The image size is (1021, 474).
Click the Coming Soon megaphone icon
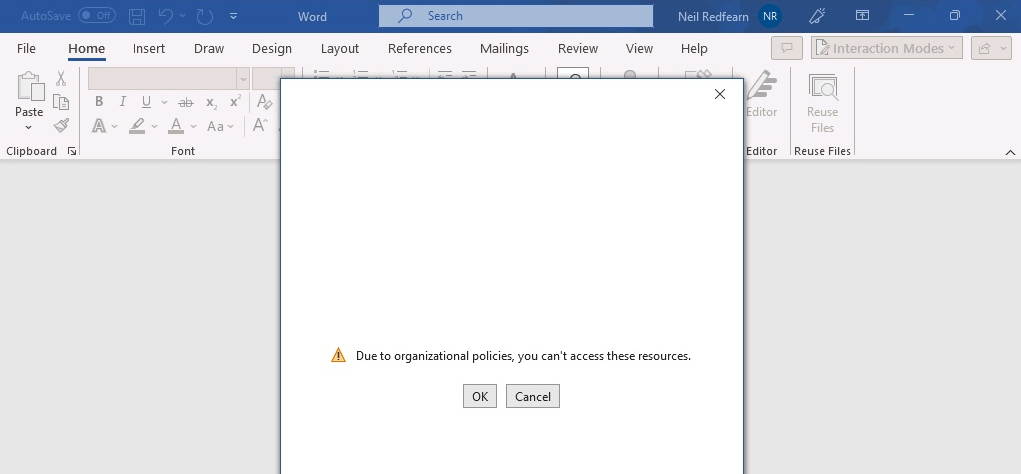coord(817,16)
